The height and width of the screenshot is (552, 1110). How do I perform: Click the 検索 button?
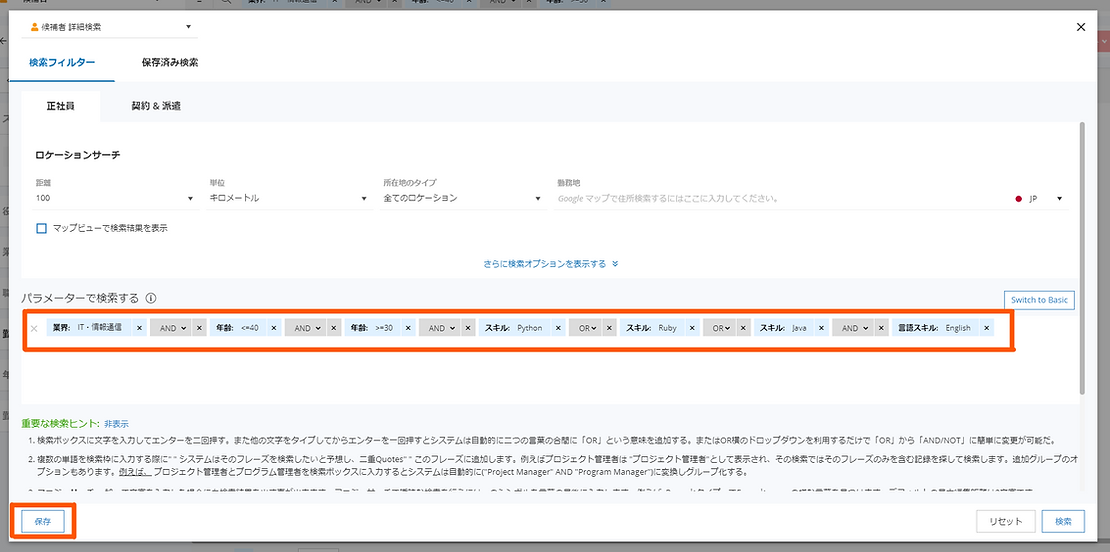point(1062,521)
